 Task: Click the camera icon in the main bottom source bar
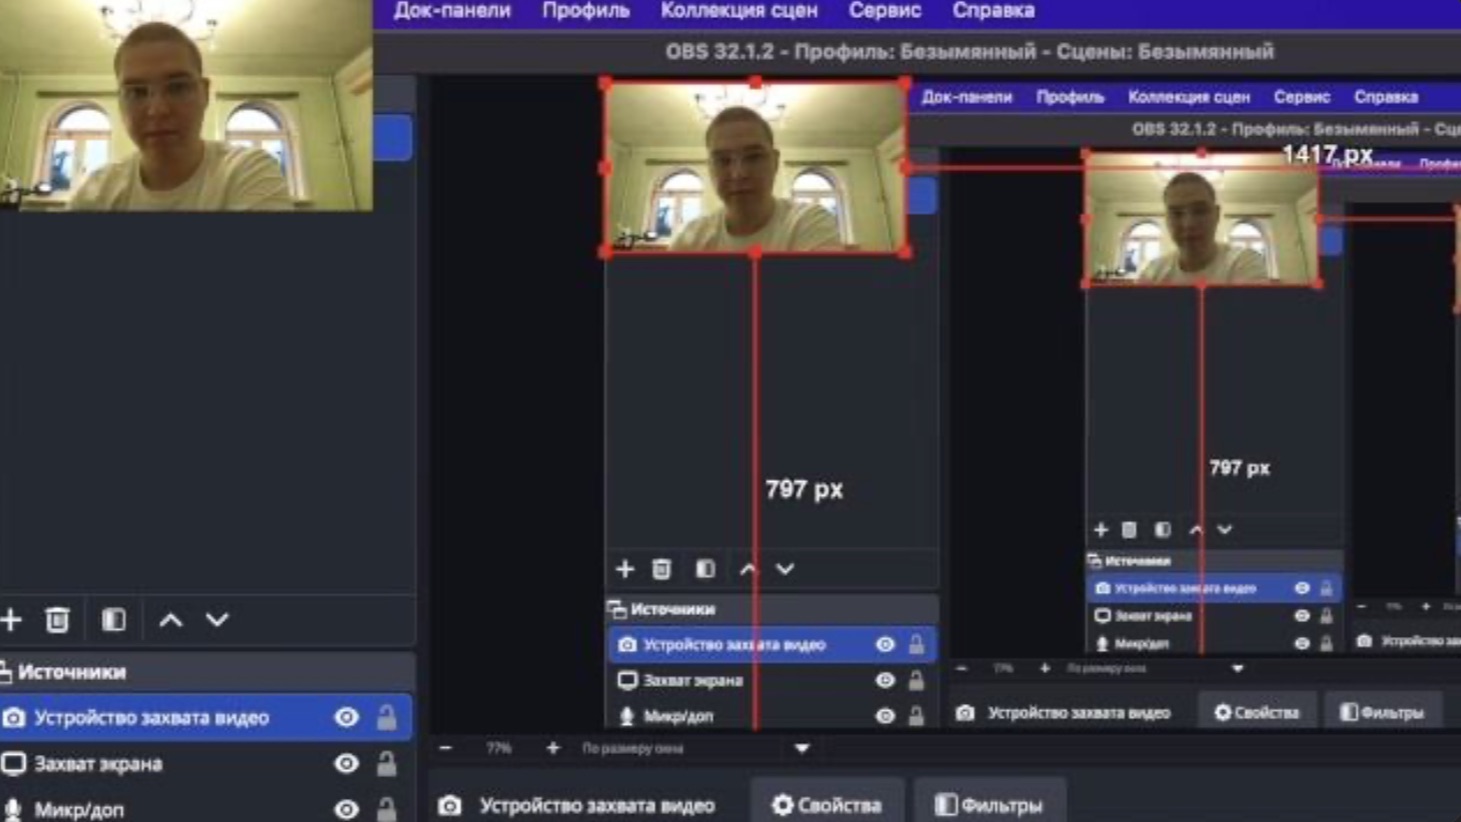tap(450, 805)
